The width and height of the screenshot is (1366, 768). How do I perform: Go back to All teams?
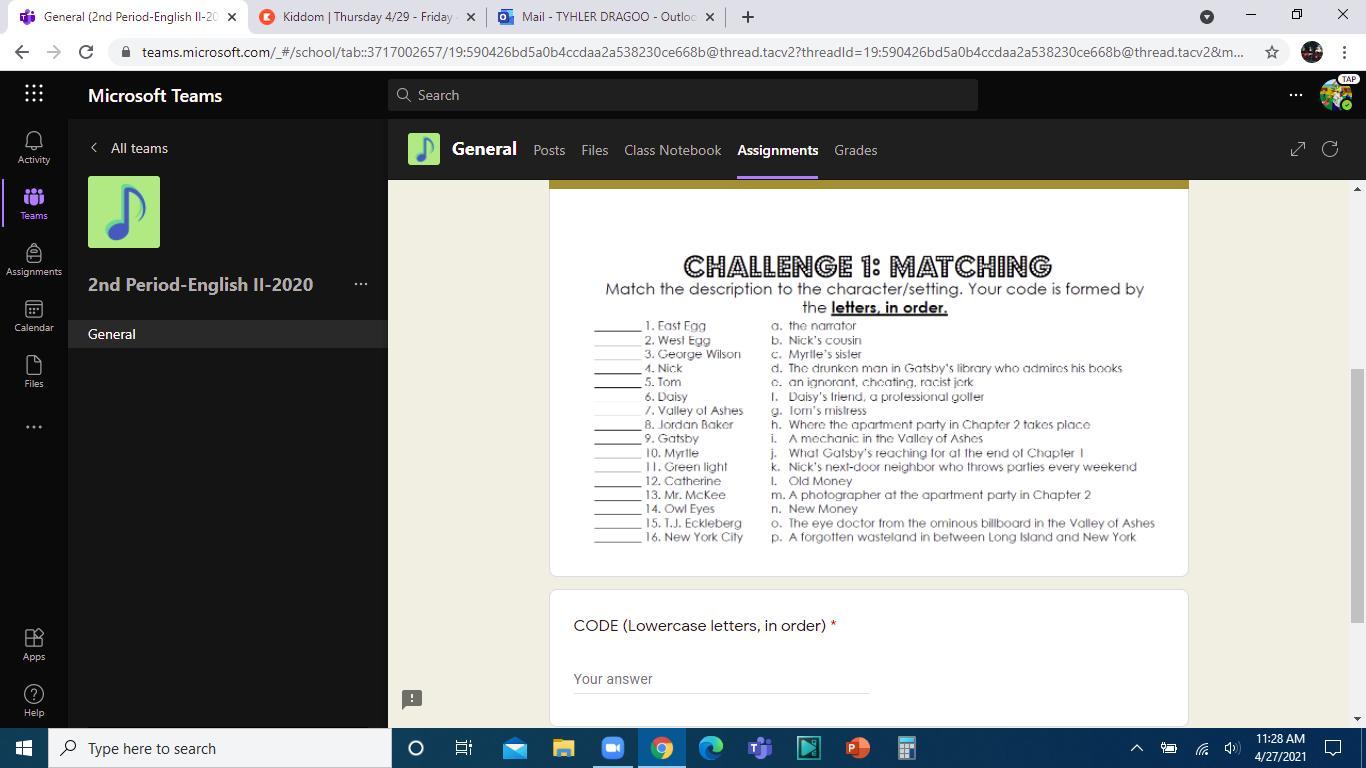point(129,148)
